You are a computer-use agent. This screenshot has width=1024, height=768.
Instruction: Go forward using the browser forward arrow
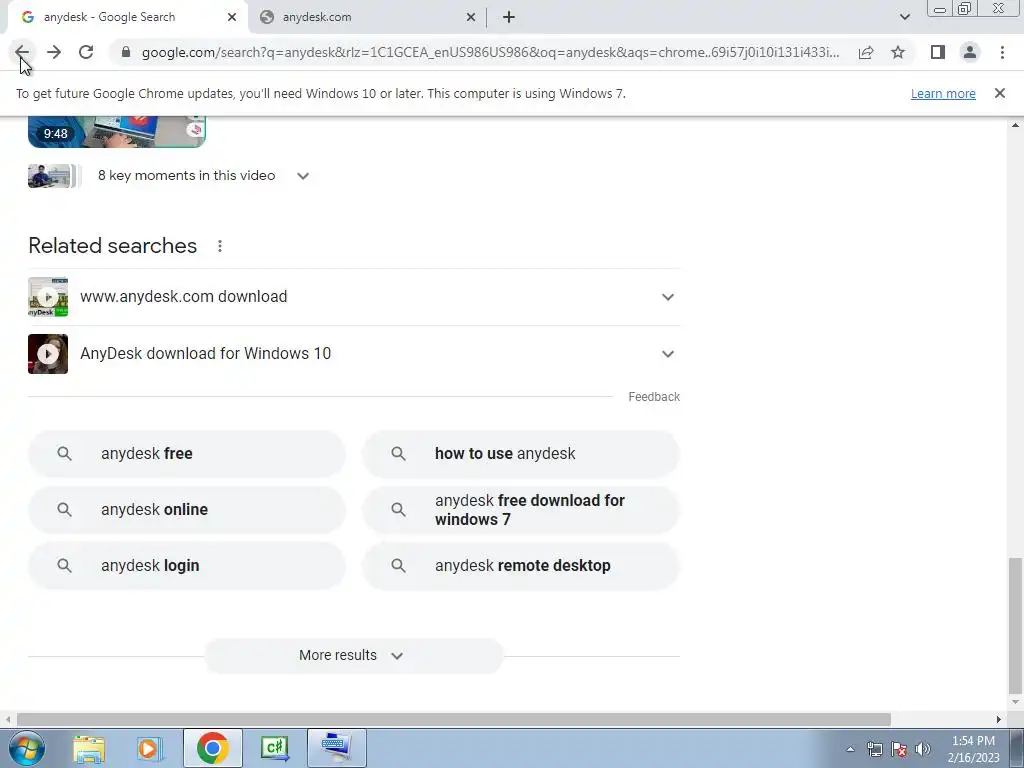coord(54,52)
